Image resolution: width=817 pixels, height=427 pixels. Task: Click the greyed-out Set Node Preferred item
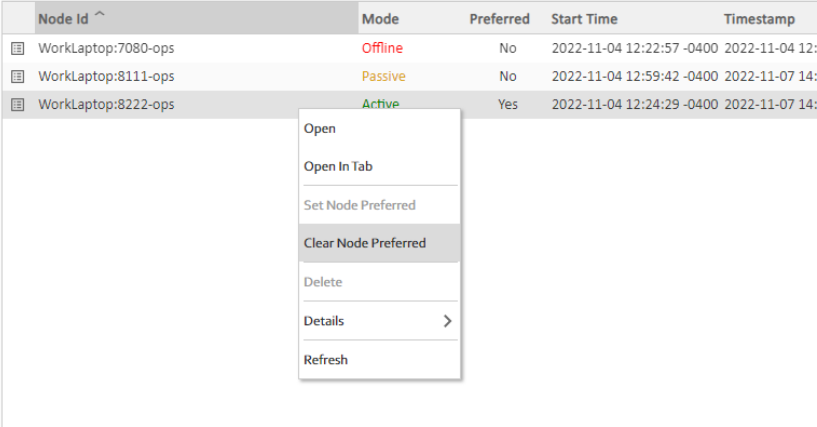(359, 205)
